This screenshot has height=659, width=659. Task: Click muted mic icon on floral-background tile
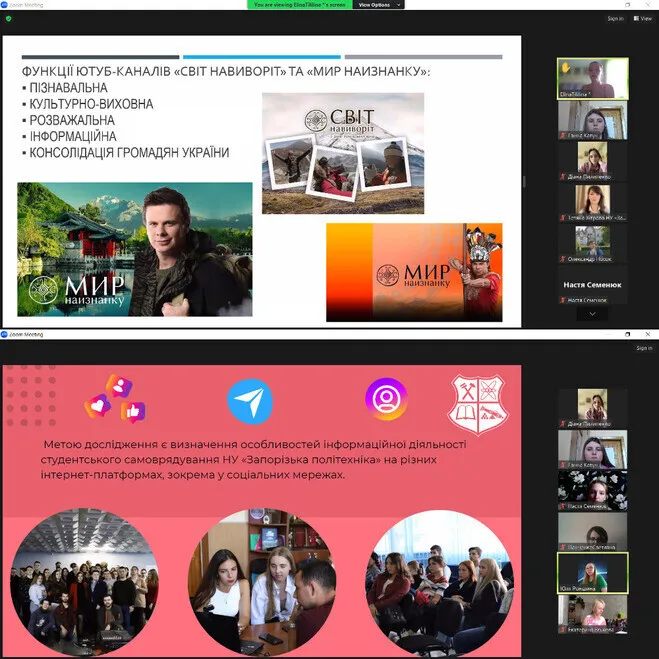[563, 506]
